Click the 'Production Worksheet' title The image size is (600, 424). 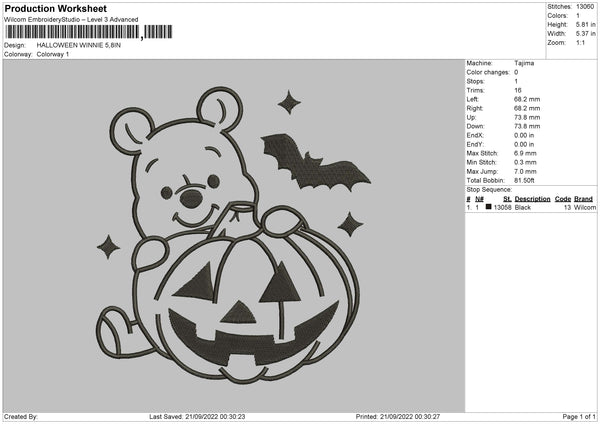tap(55, 8)
